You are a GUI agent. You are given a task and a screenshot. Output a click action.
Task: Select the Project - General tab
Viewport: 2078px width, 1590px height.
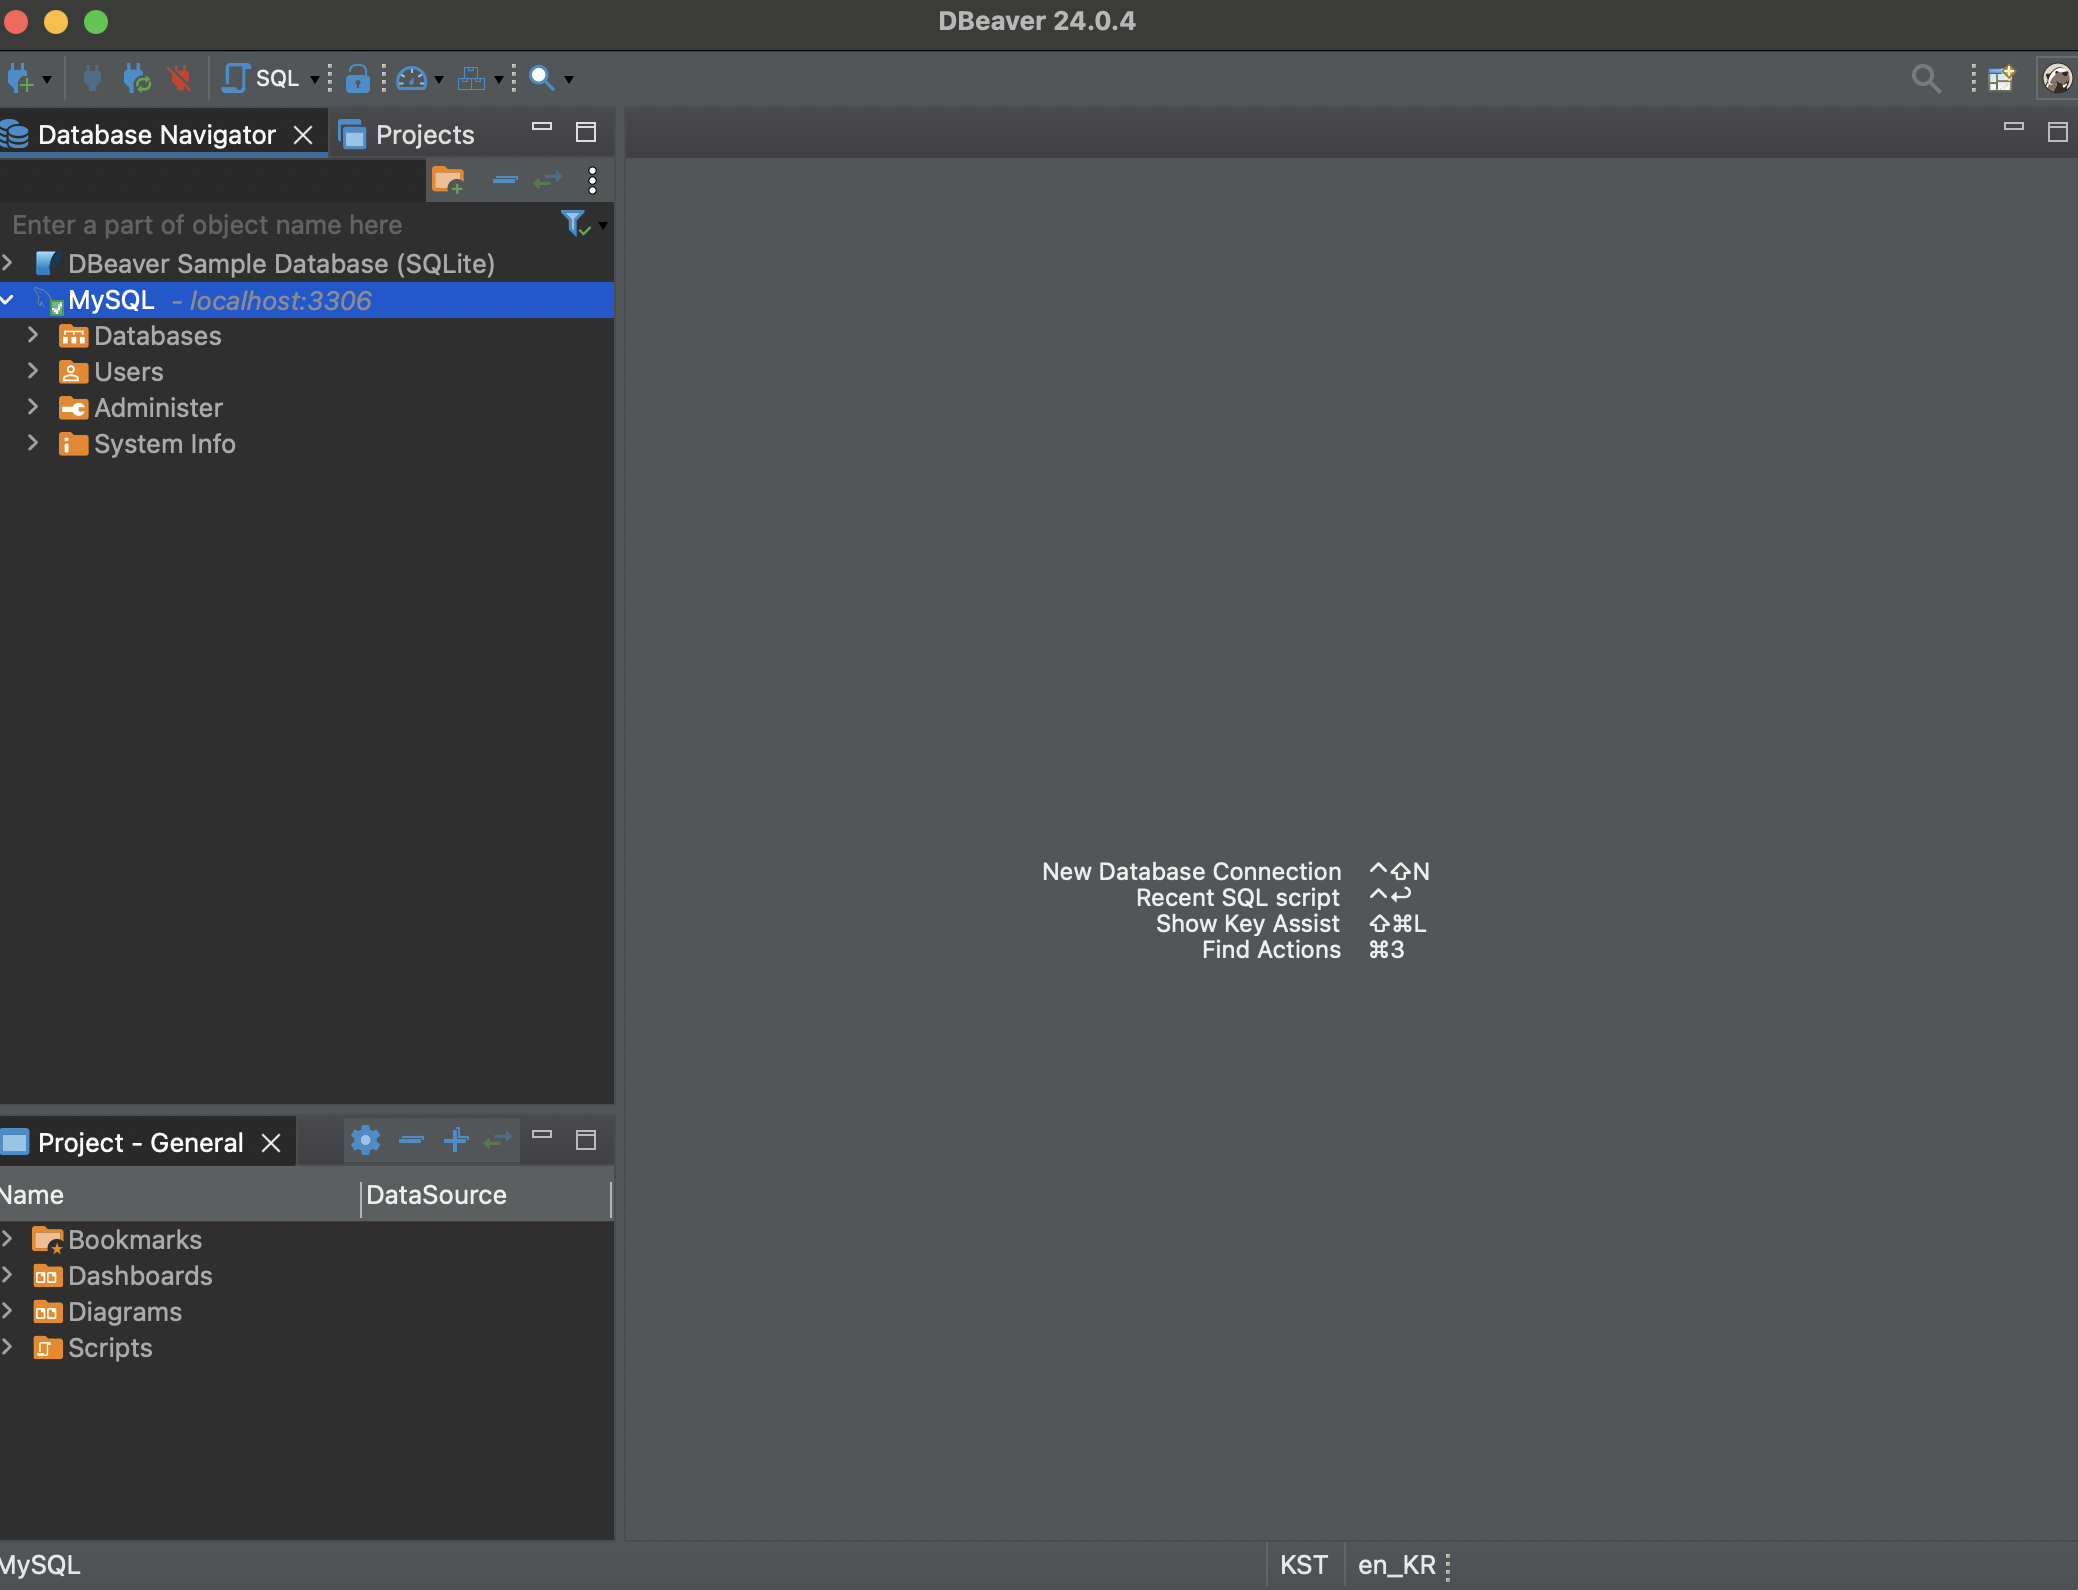point(140,1142)
